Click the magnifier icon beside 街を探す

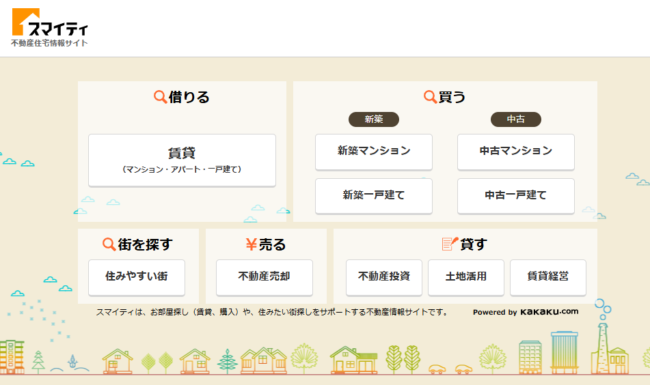click(x=109, y=244)
